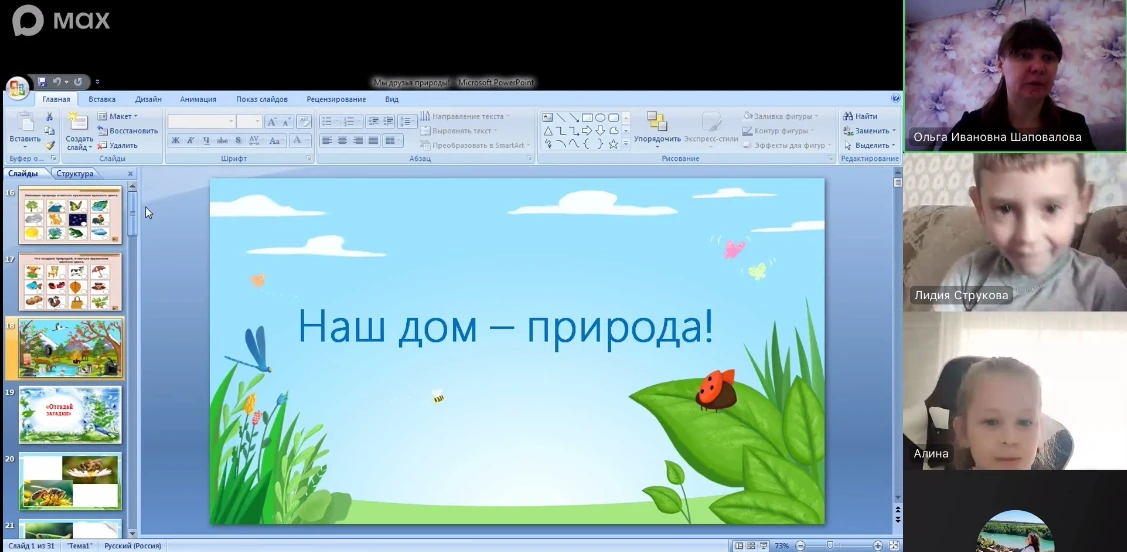Click the Format Painter brush icon
Viewport: 1127px width, 552px height.
coord(50,145)
